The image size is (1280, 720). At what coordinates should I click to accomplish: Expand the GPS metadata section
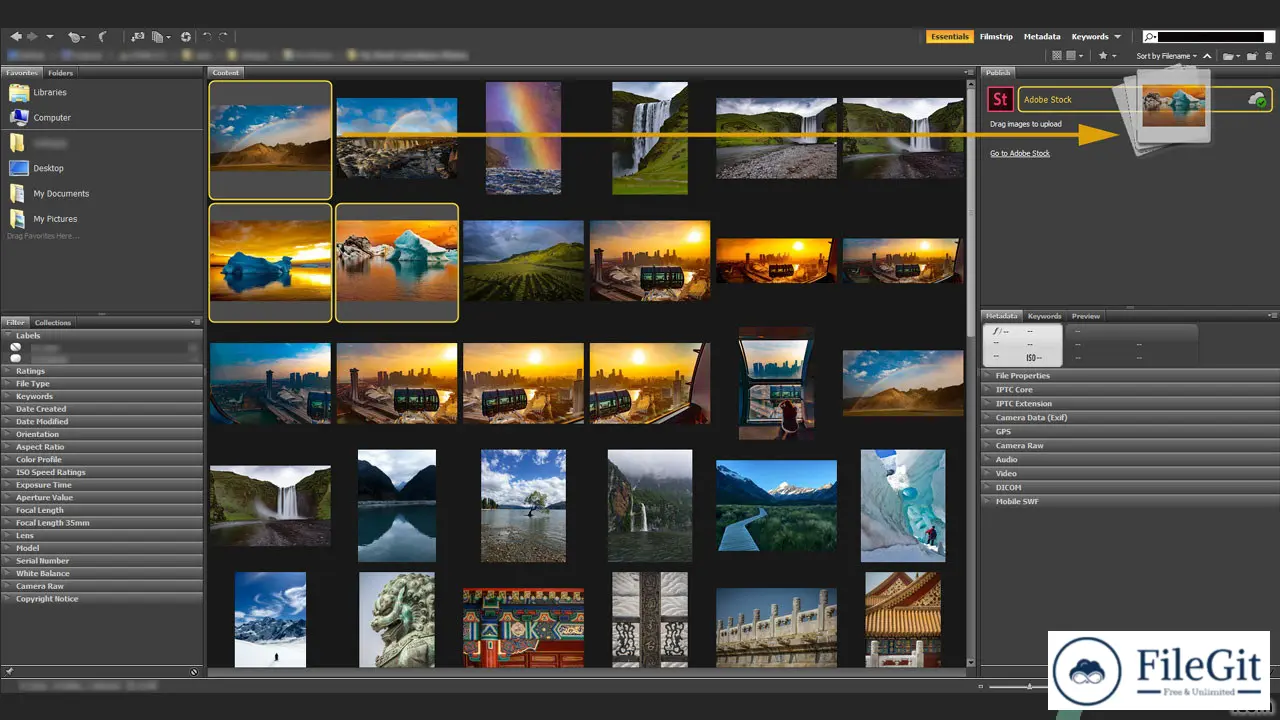(989, 431)
